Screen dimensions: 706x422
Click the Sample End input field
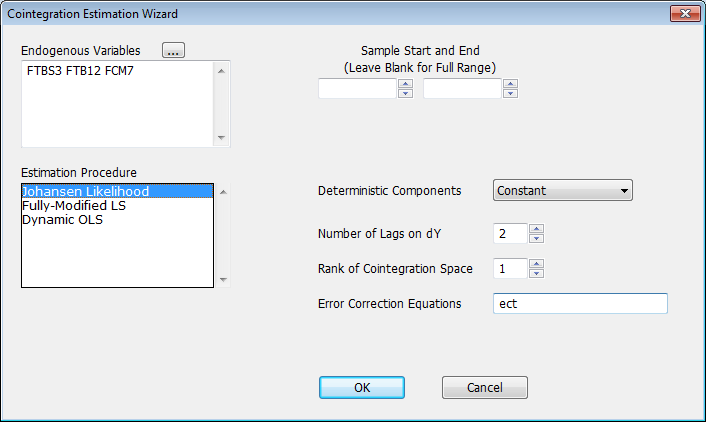click(x=462, y=89)
